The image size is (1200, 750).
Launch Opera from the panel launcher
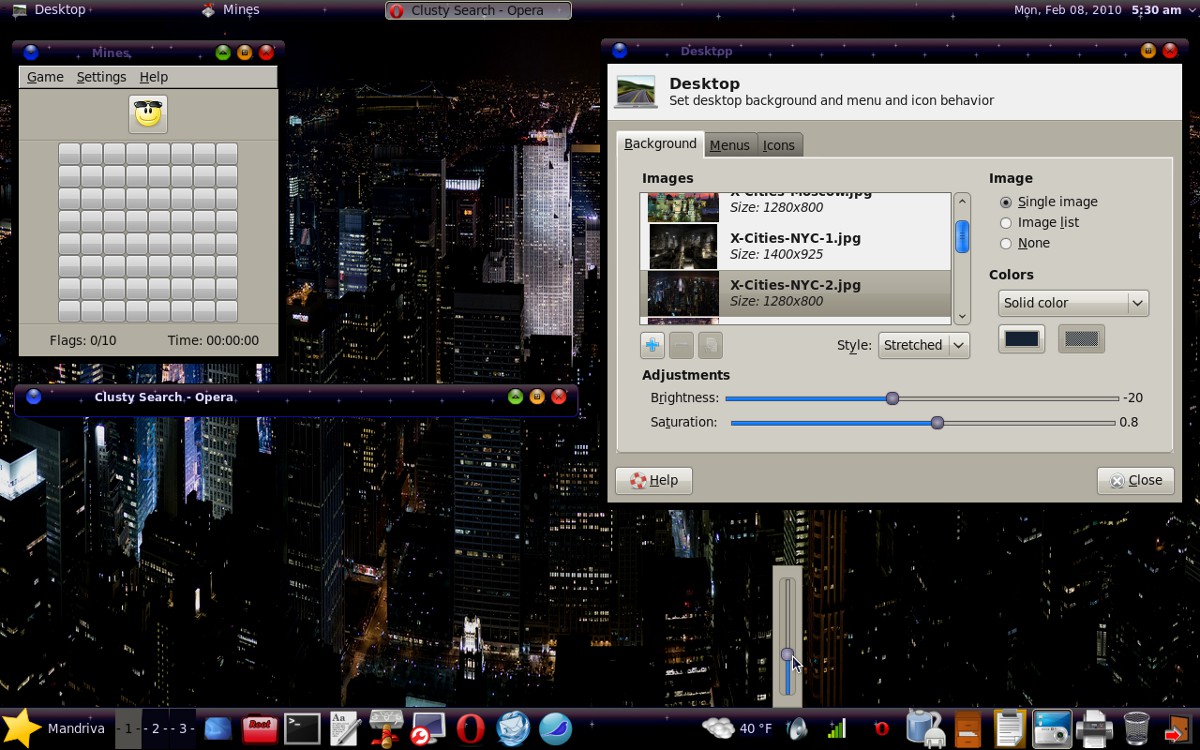pyautogui.click(x=471, y=729)
